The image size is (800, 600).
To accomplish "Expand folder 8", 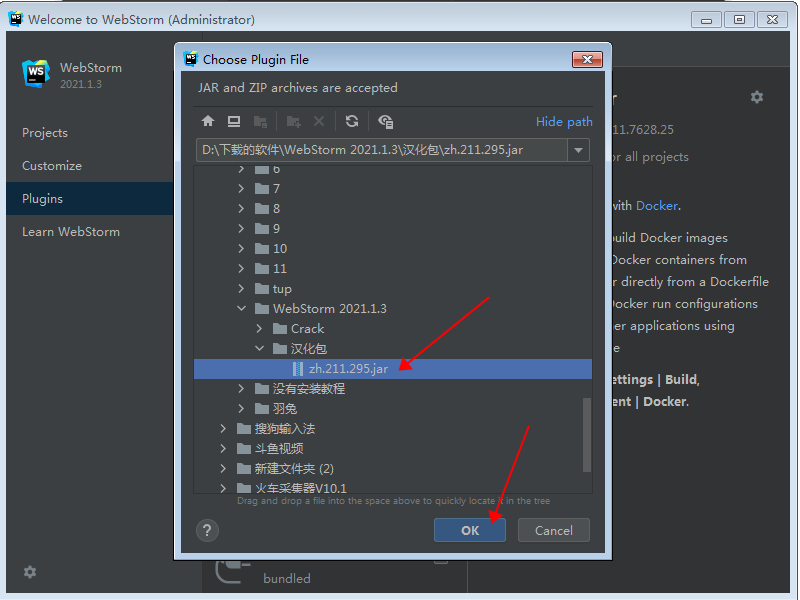I will tap(241, 209).
